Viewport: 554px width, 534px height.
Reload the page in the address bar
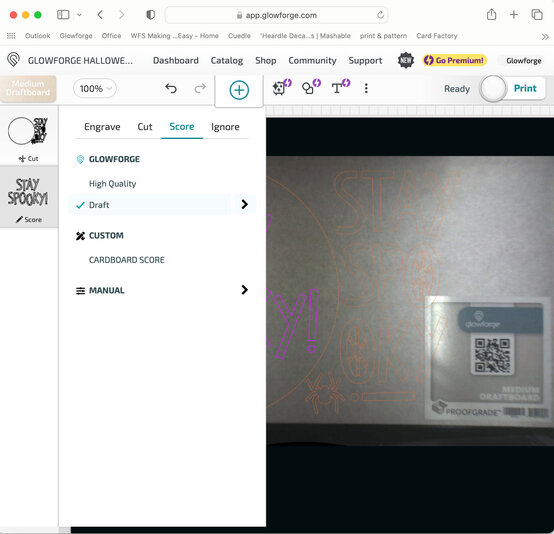click(380, 15)
